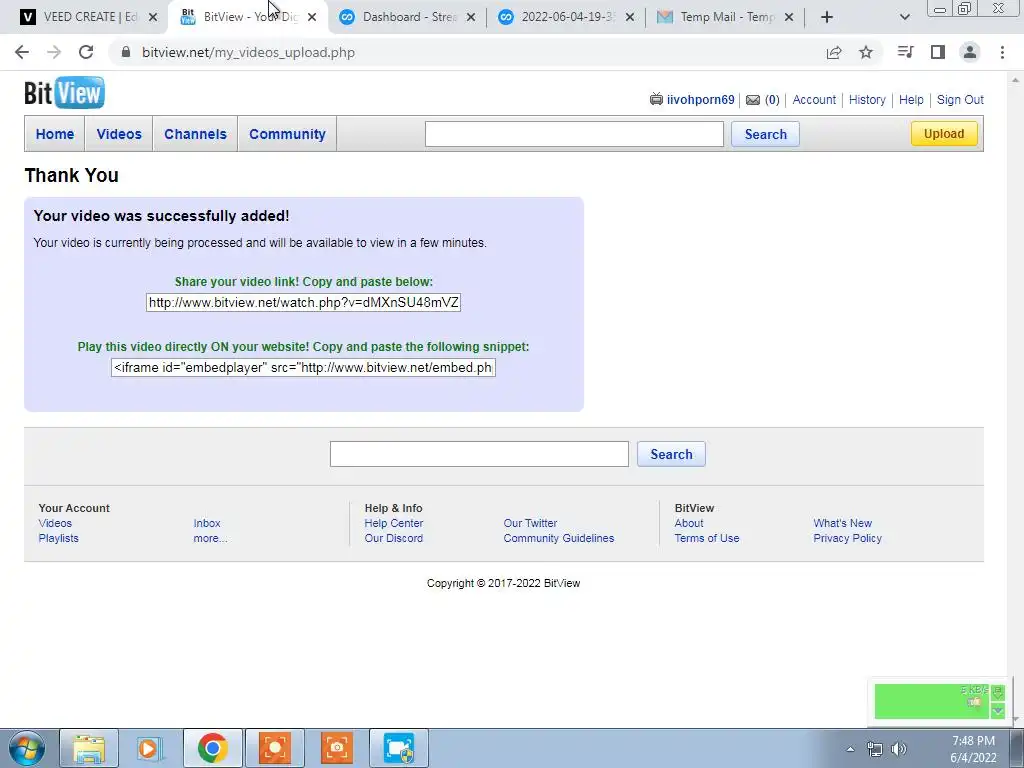Viewport: 1024px width, 768px height.
Task: Close the 2022-06-04 tab
Action: point(630,17)
